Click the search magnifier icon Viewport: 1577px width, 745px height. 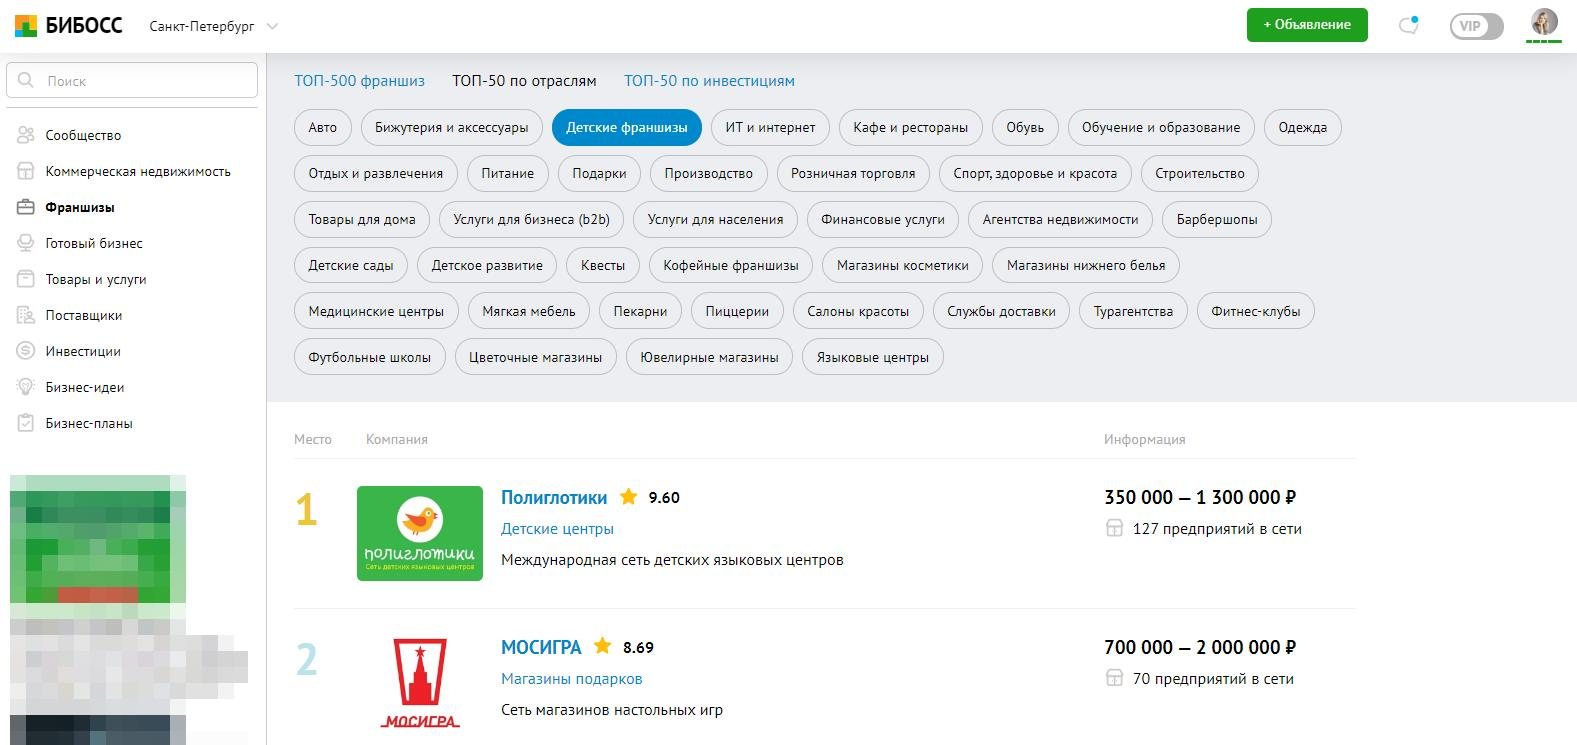27,80
